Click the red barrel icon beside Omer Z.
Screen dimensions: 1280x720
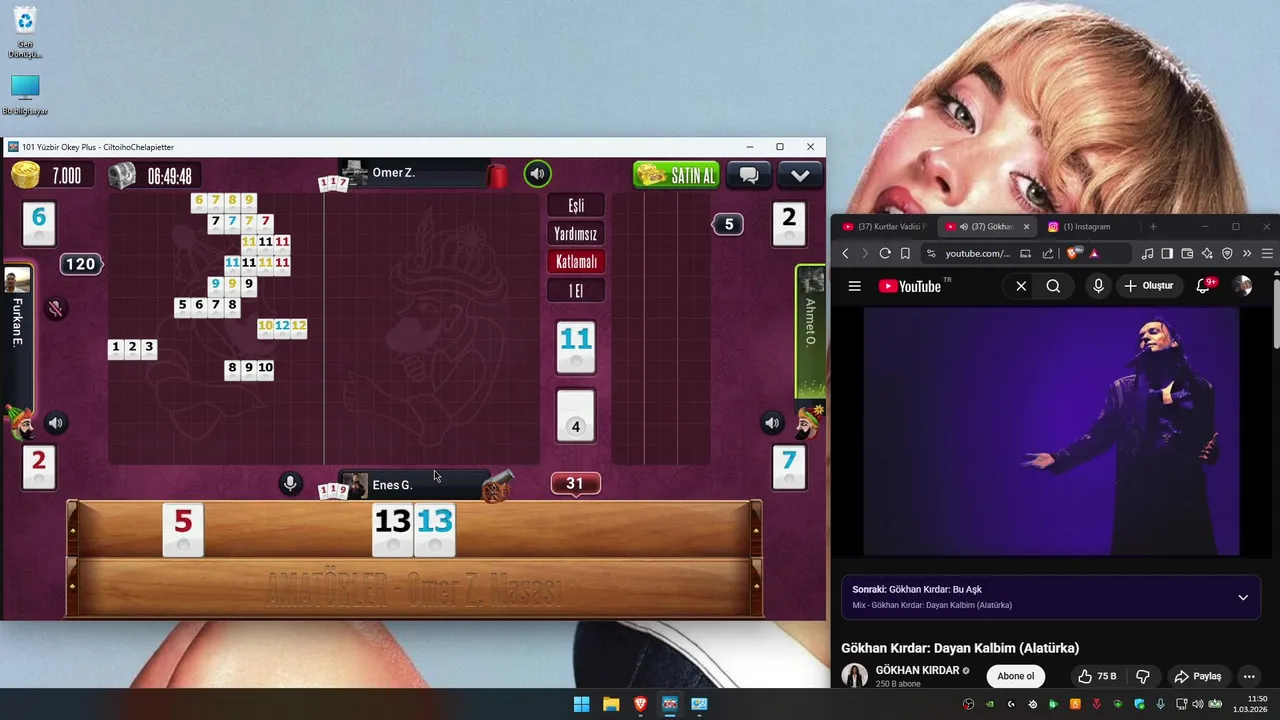[498, 176]
